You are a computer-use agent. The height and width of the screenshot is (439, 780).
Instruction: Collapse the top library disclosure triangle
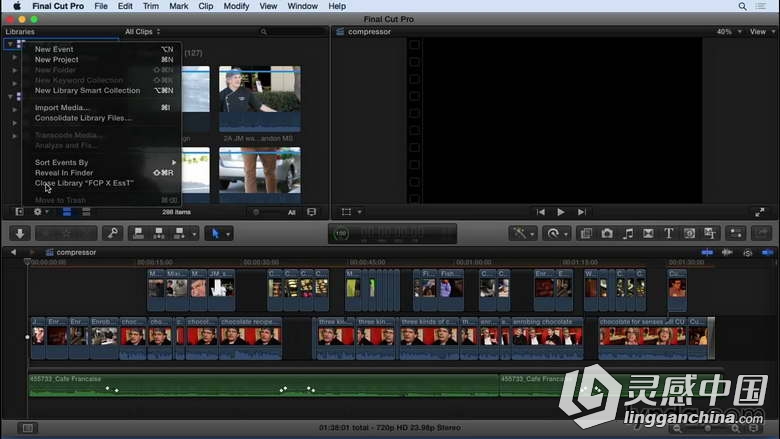(x=10, y=44)
